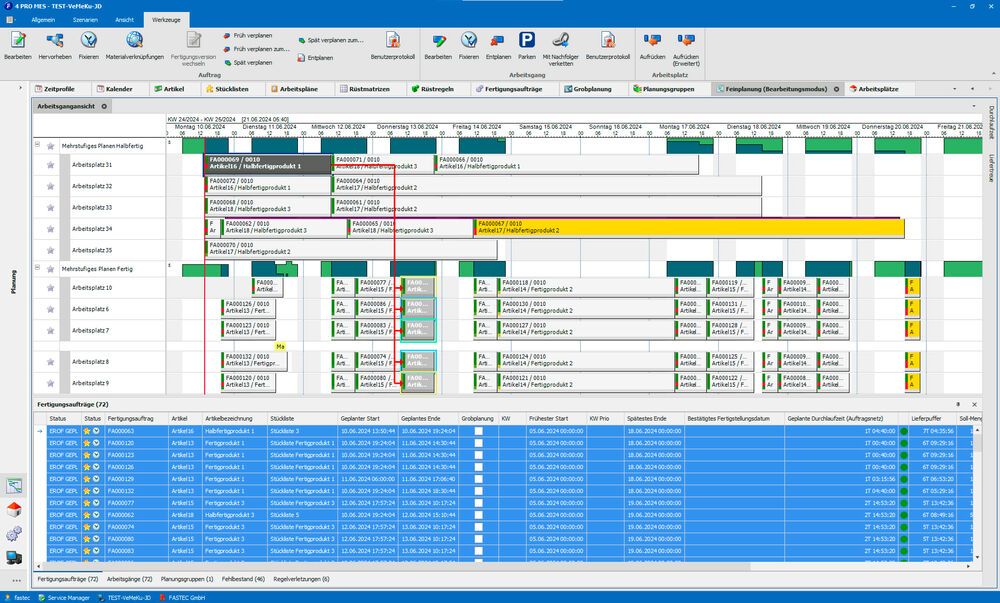The width and height of the screenshot is (1000, 603).
Task: Open the application menu dropdown beside Allgemein
Action: [12, 19]
